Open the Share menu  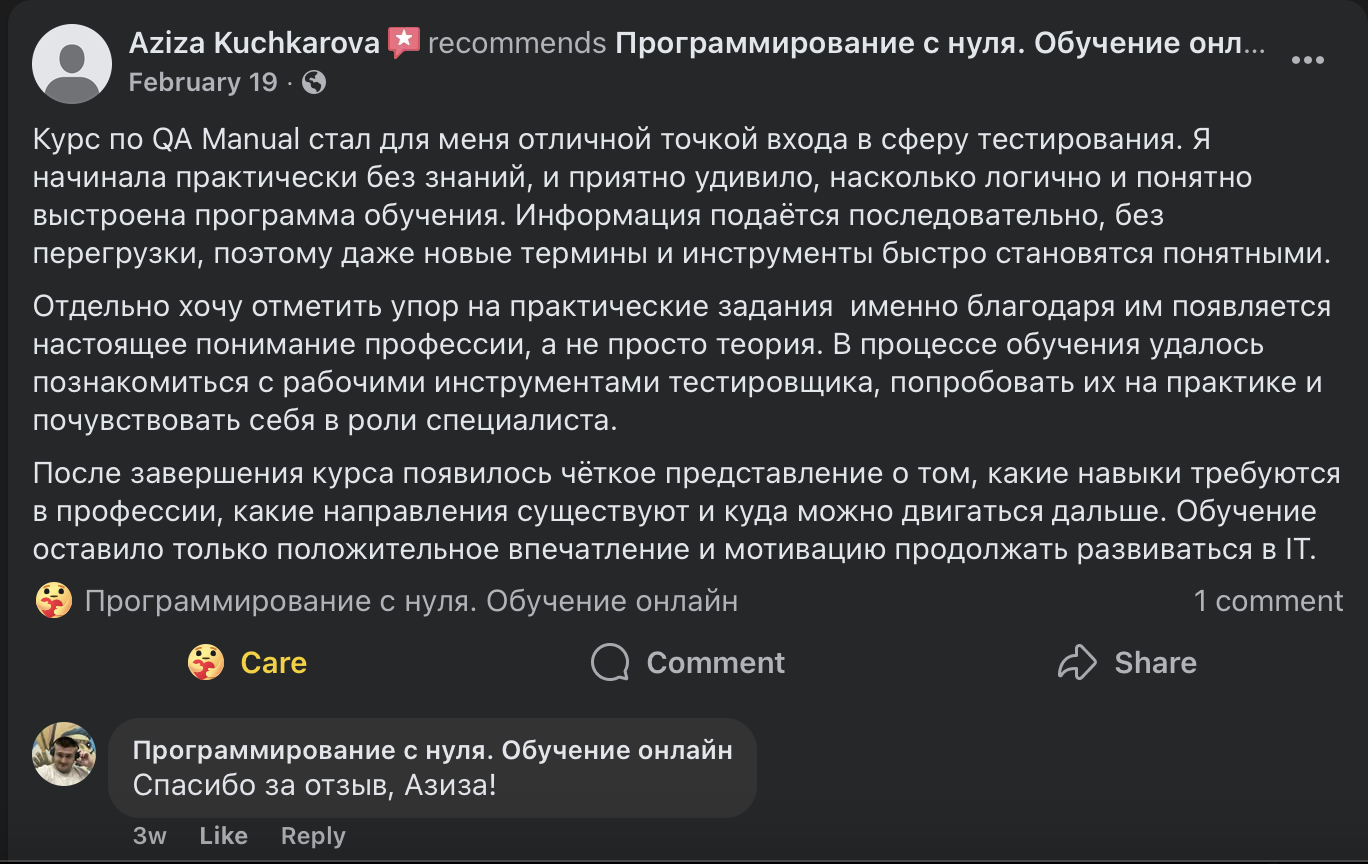pos(1127,662)
